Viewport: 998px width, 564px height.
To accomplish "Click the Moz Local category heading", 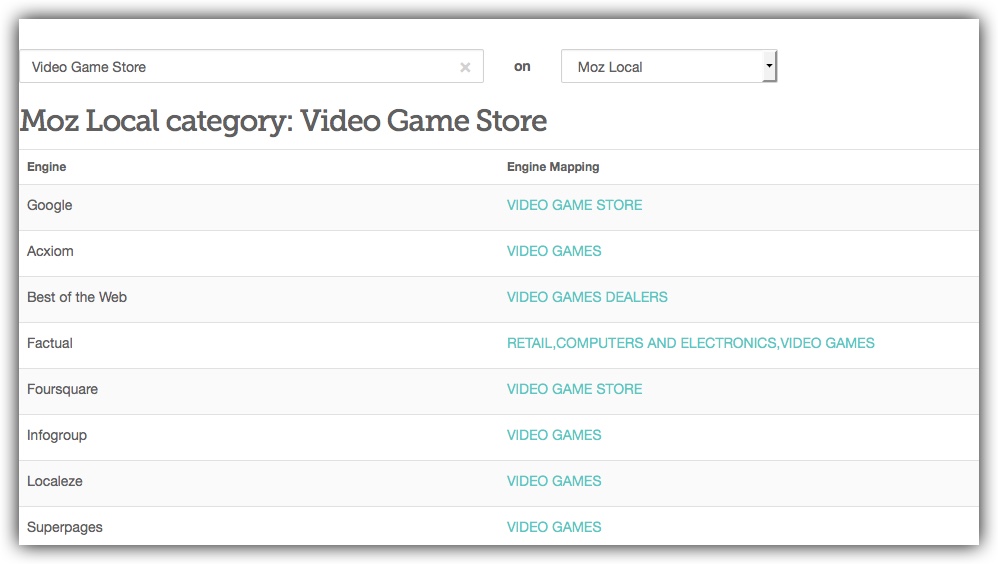I will [283, 120].
